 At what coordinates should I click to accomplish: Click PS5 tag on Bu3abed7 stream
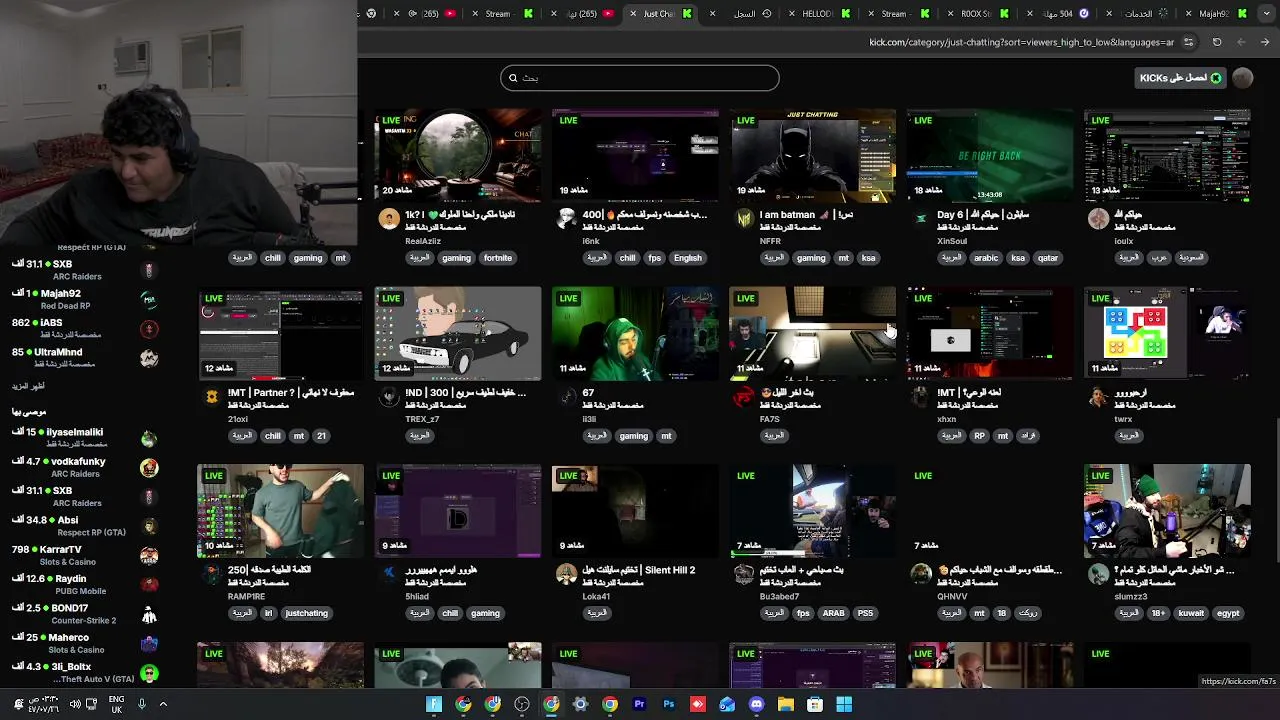point(865,613)
